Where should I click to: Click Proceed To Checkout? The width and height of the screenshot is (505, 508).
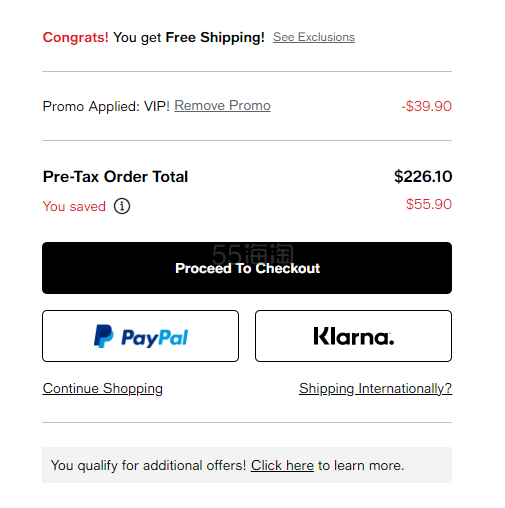point(247,268)
